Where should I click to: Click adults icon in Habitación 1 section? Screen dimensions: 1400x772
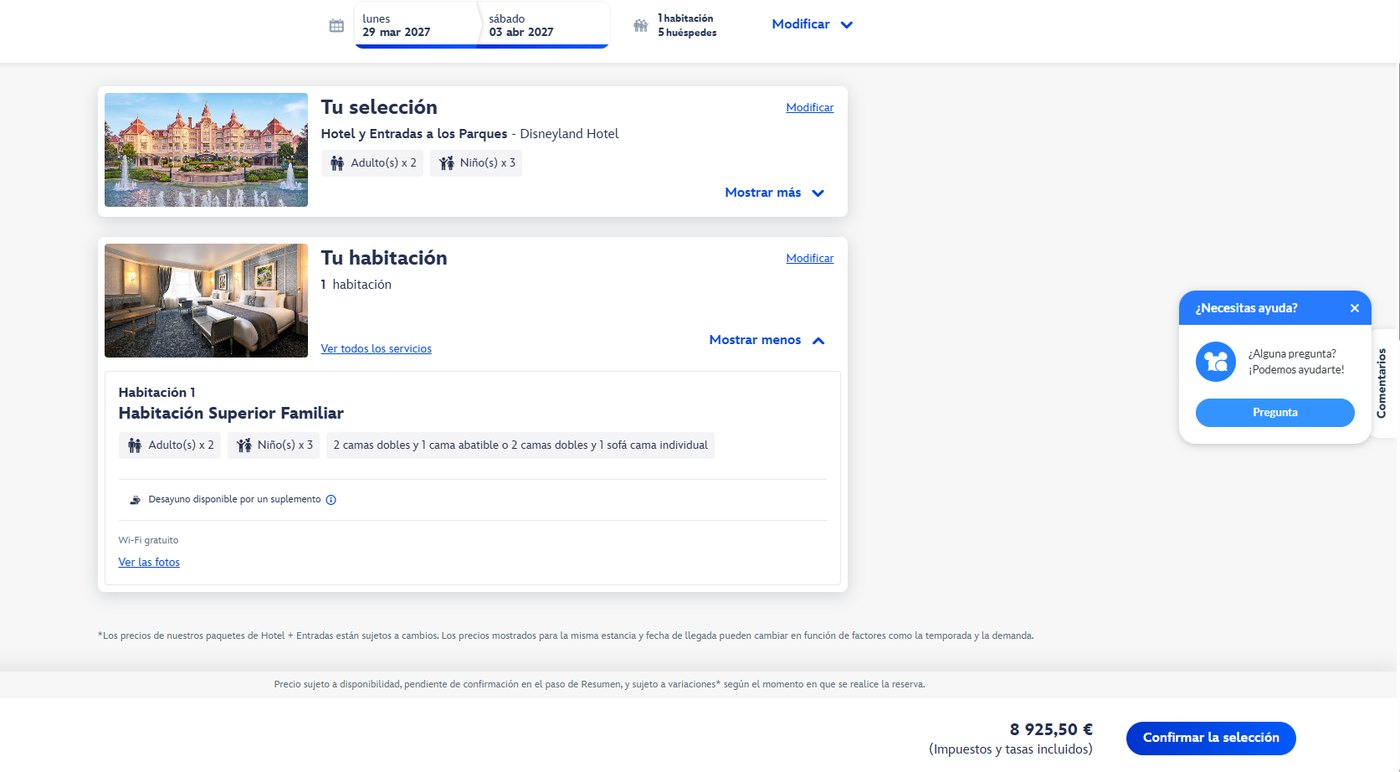(135, 445)
